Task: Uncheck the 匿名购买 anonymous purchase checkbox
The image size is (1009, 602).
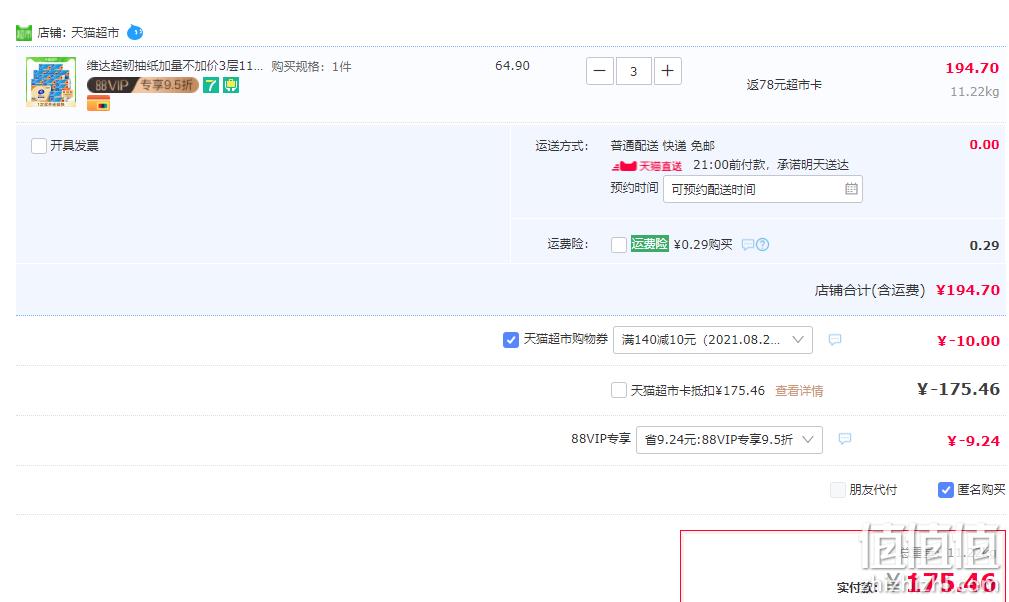Action: pos(945,489)
